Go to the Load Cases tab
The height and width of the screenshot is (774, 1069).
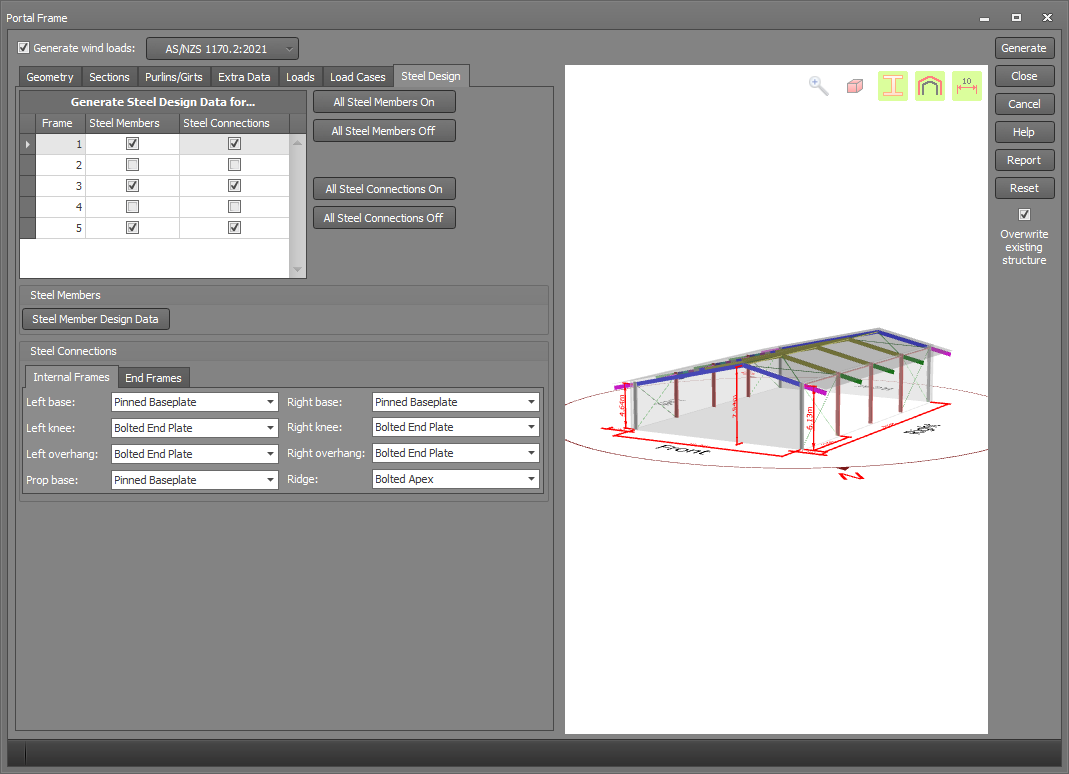point(357,77)
